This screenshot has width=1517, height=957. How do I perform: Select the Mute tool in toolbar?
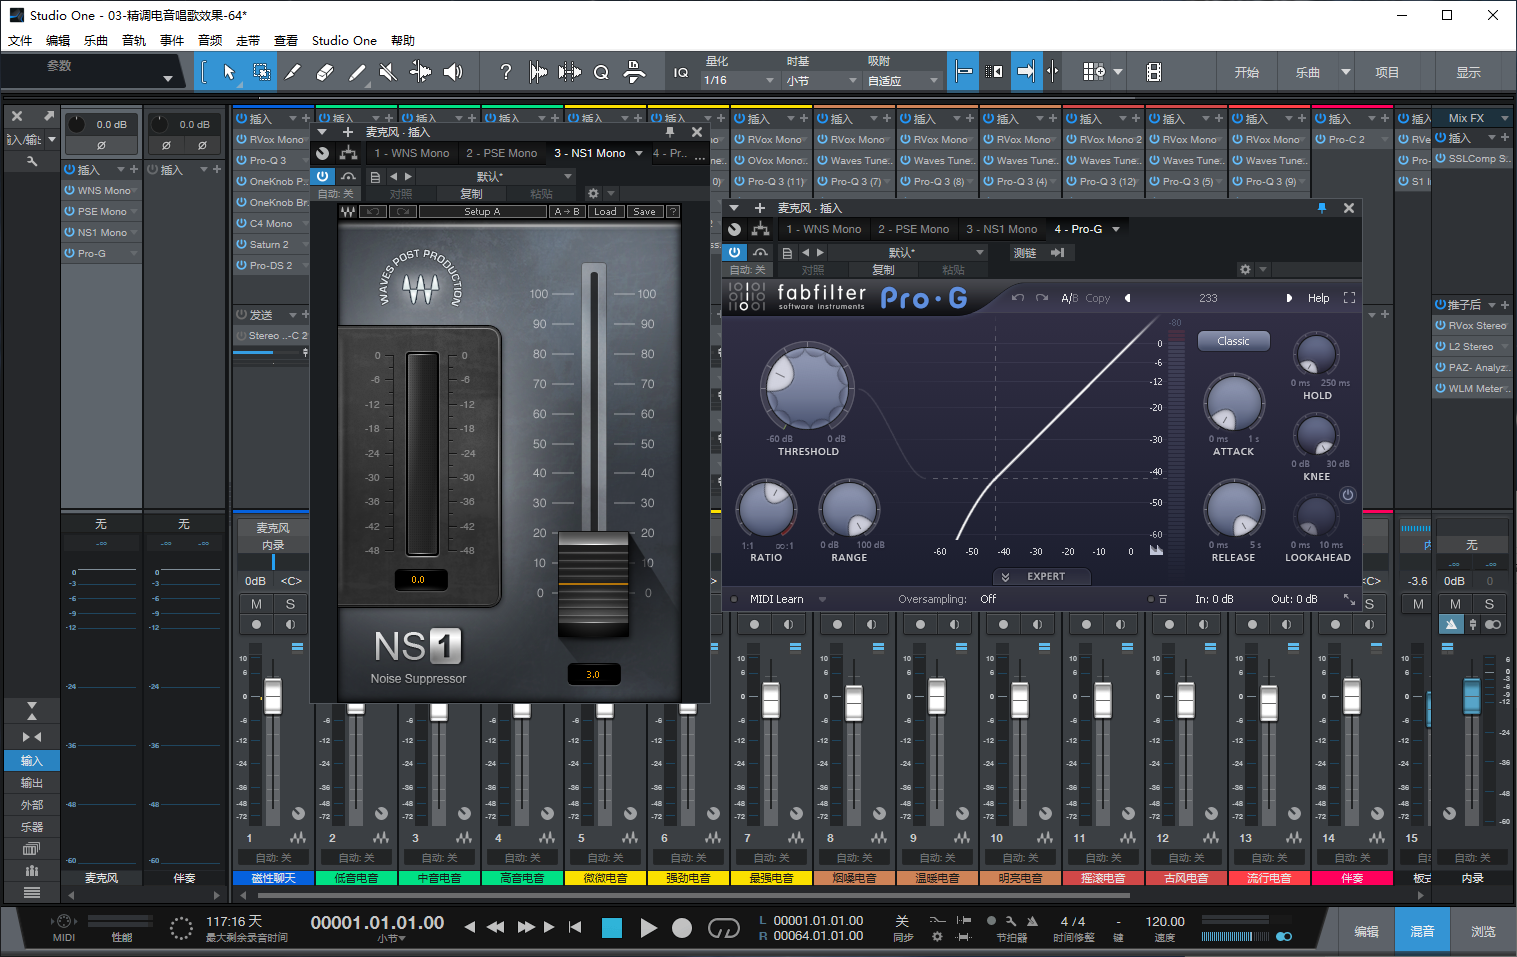click(388, 72)
